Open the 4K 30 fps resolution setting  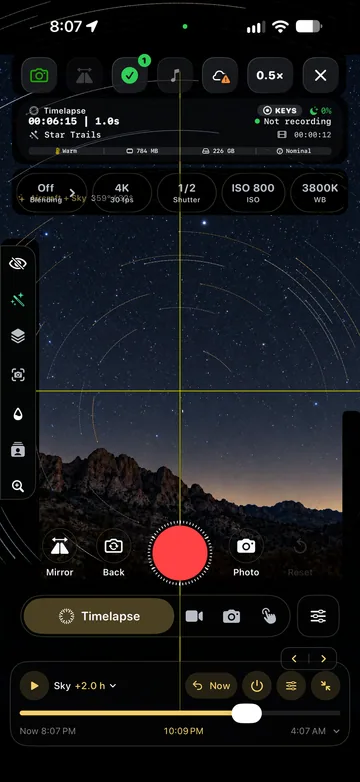pyautogui.click(x=122, y=193)
